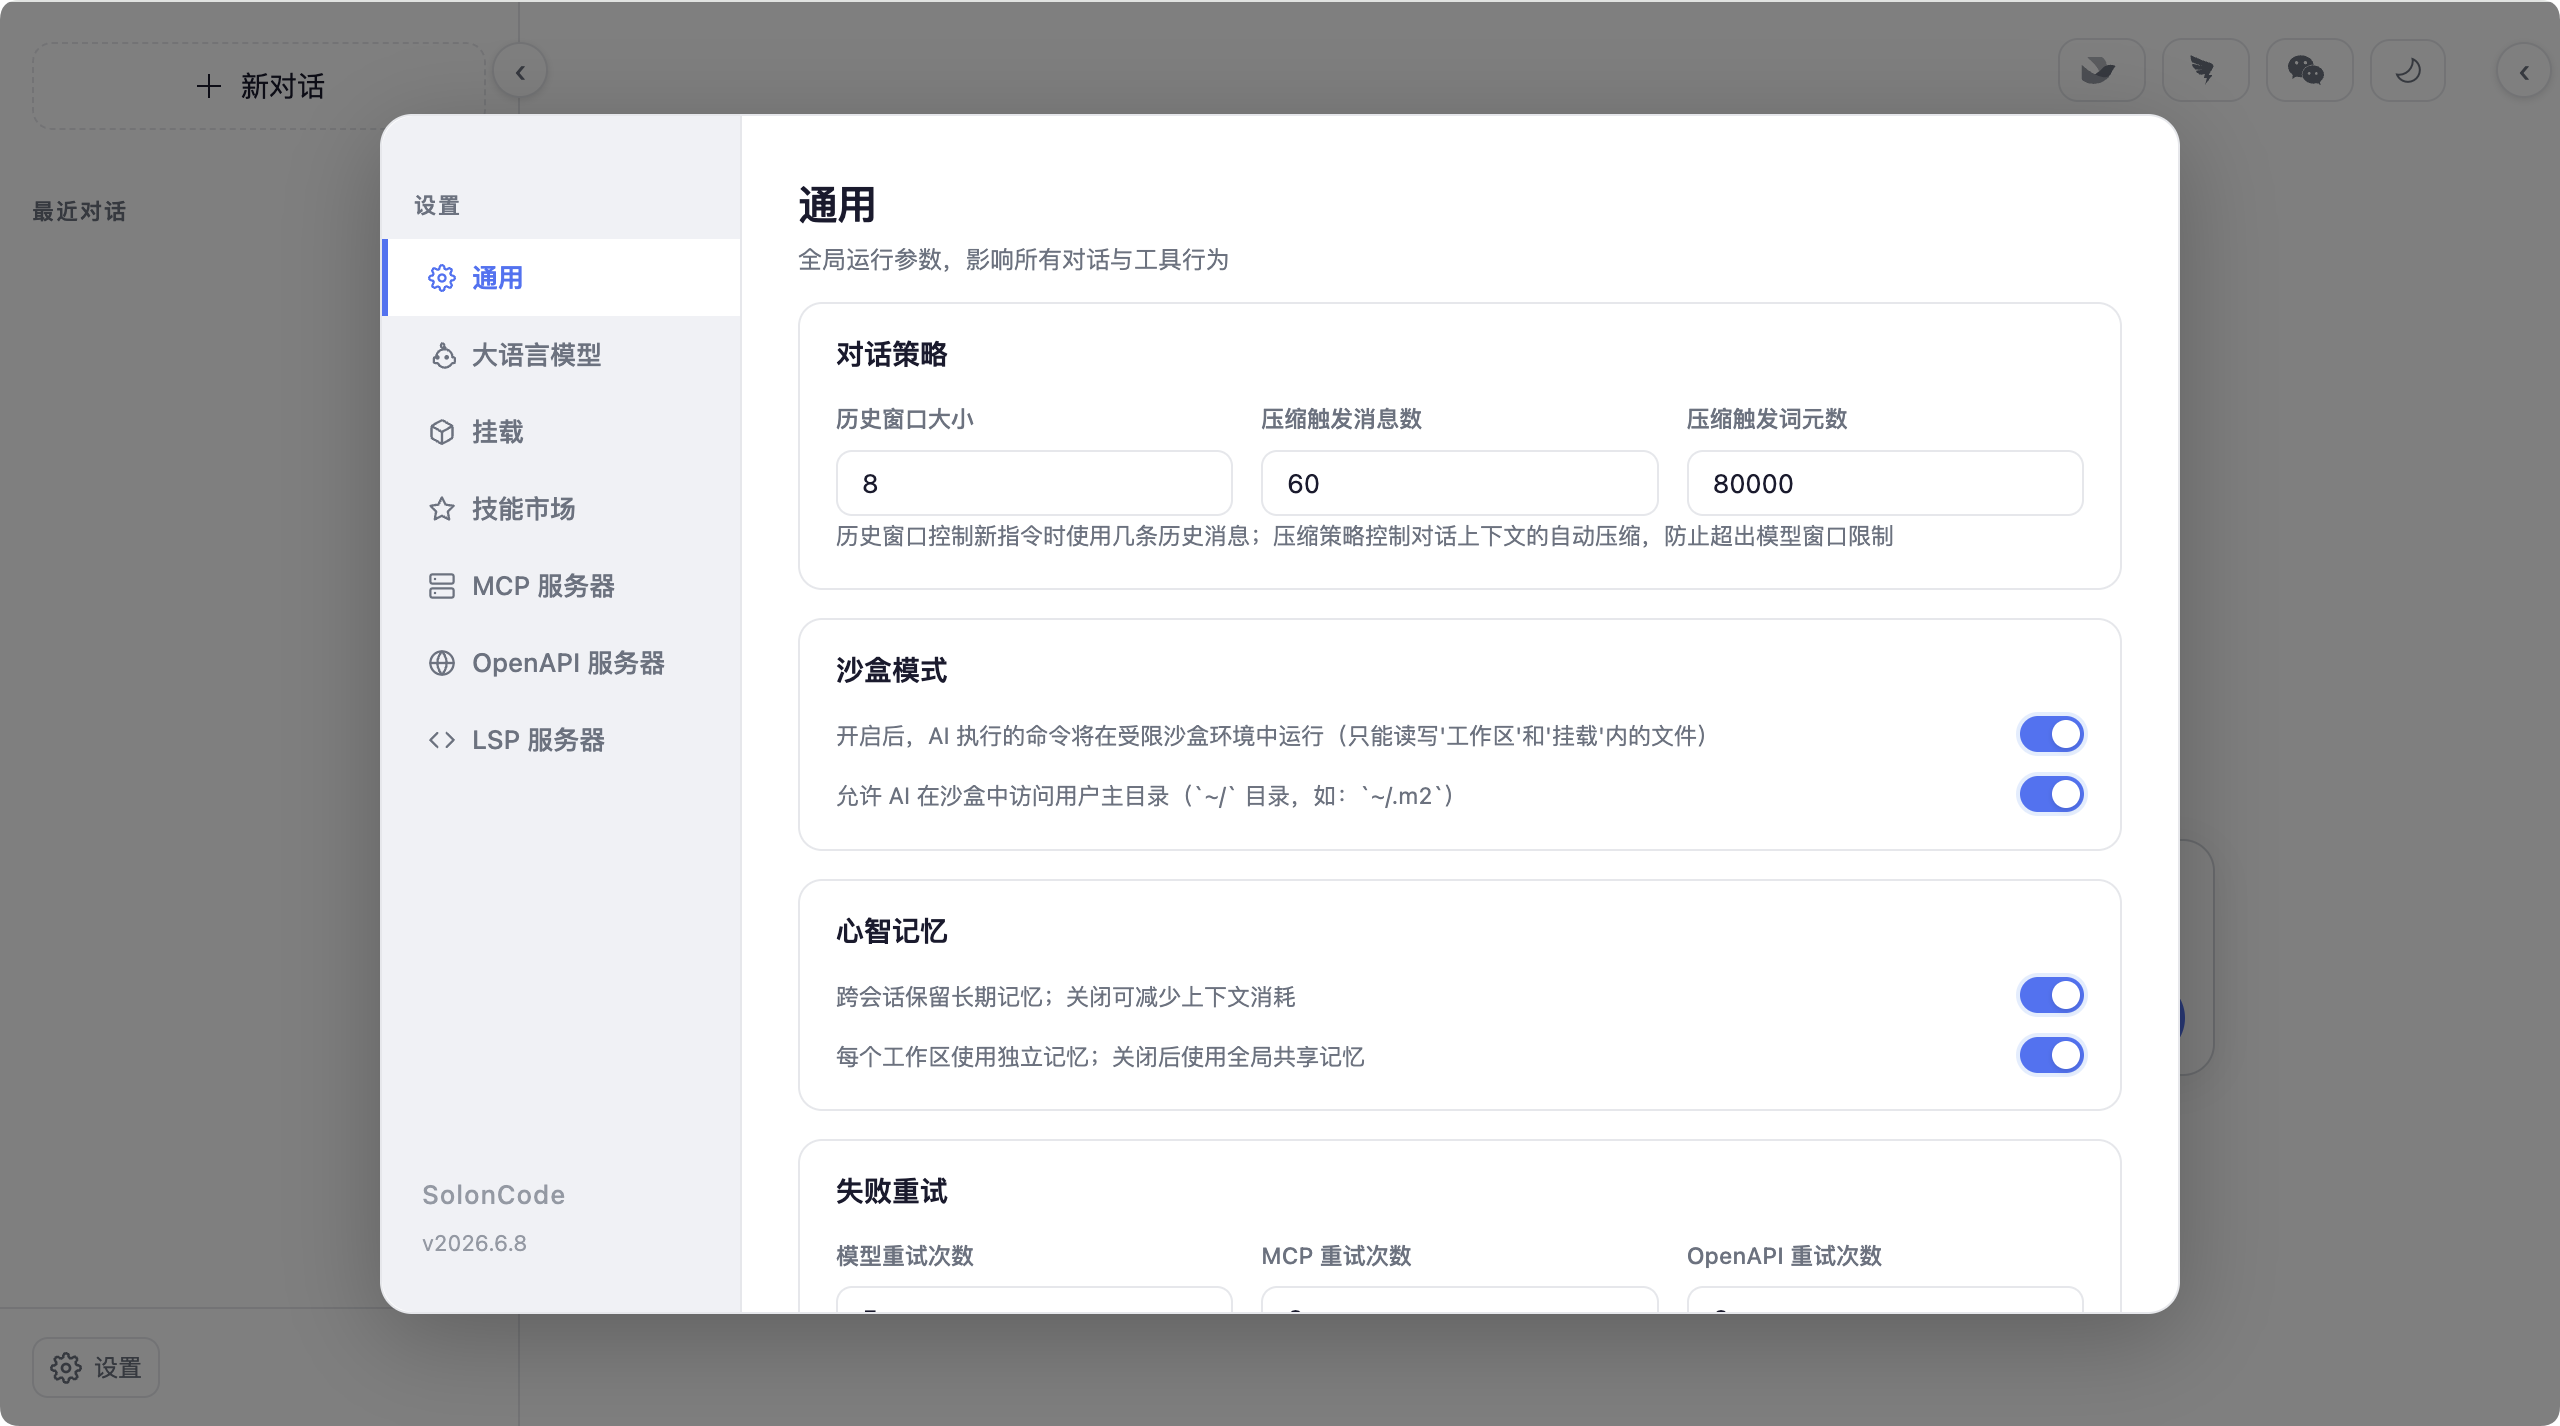Open the 技能市场 settings tab
Screen dimensions: 2560x1426
tap(561, 509)
